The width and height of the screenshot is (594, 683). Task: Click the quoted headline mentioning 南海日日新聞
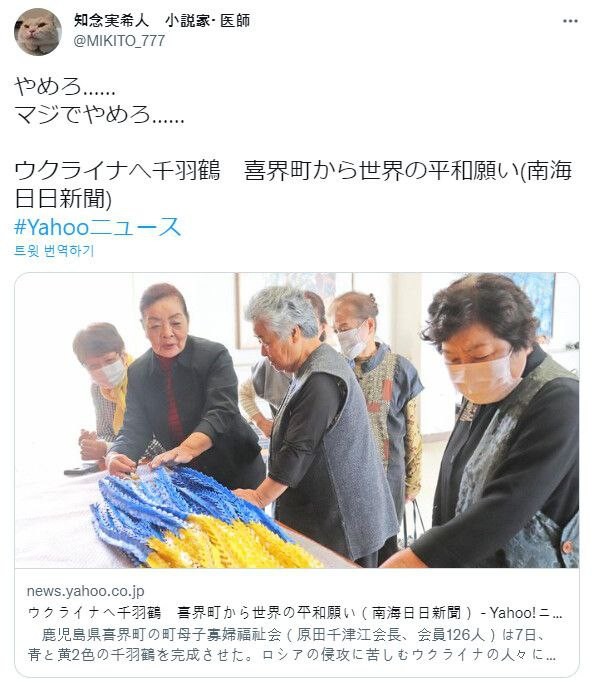[293, 184]
